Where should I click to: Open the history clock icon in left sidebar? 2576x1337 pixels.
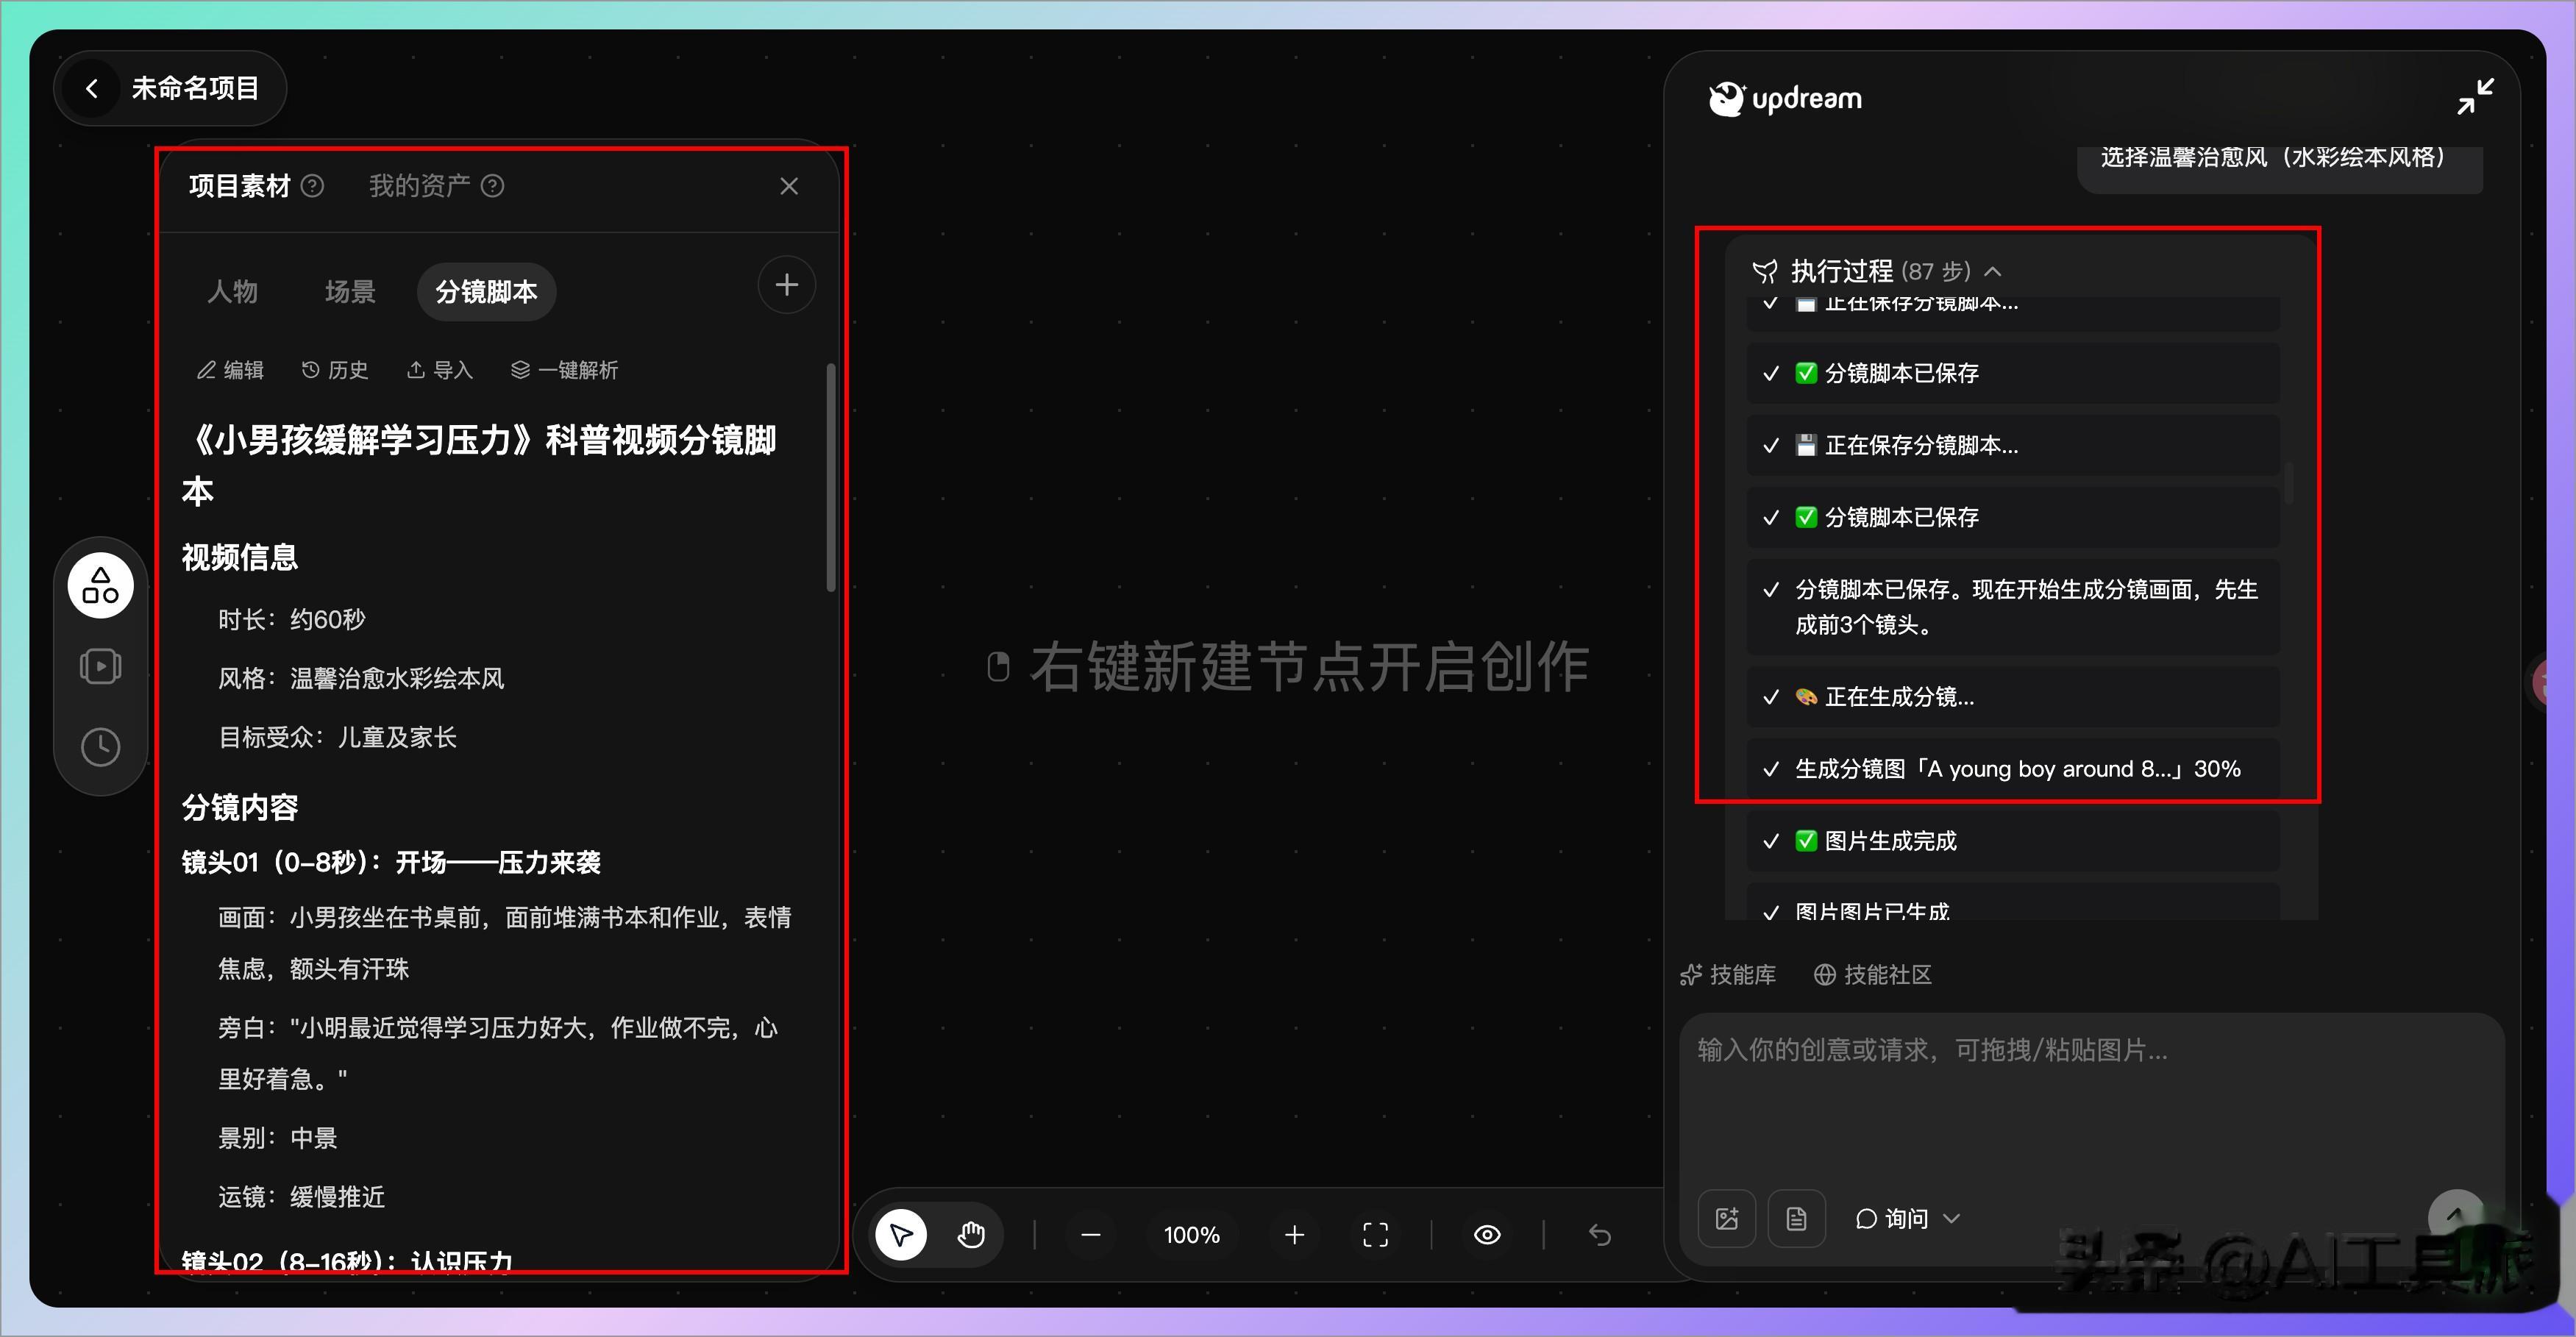[x=101, y=747]
